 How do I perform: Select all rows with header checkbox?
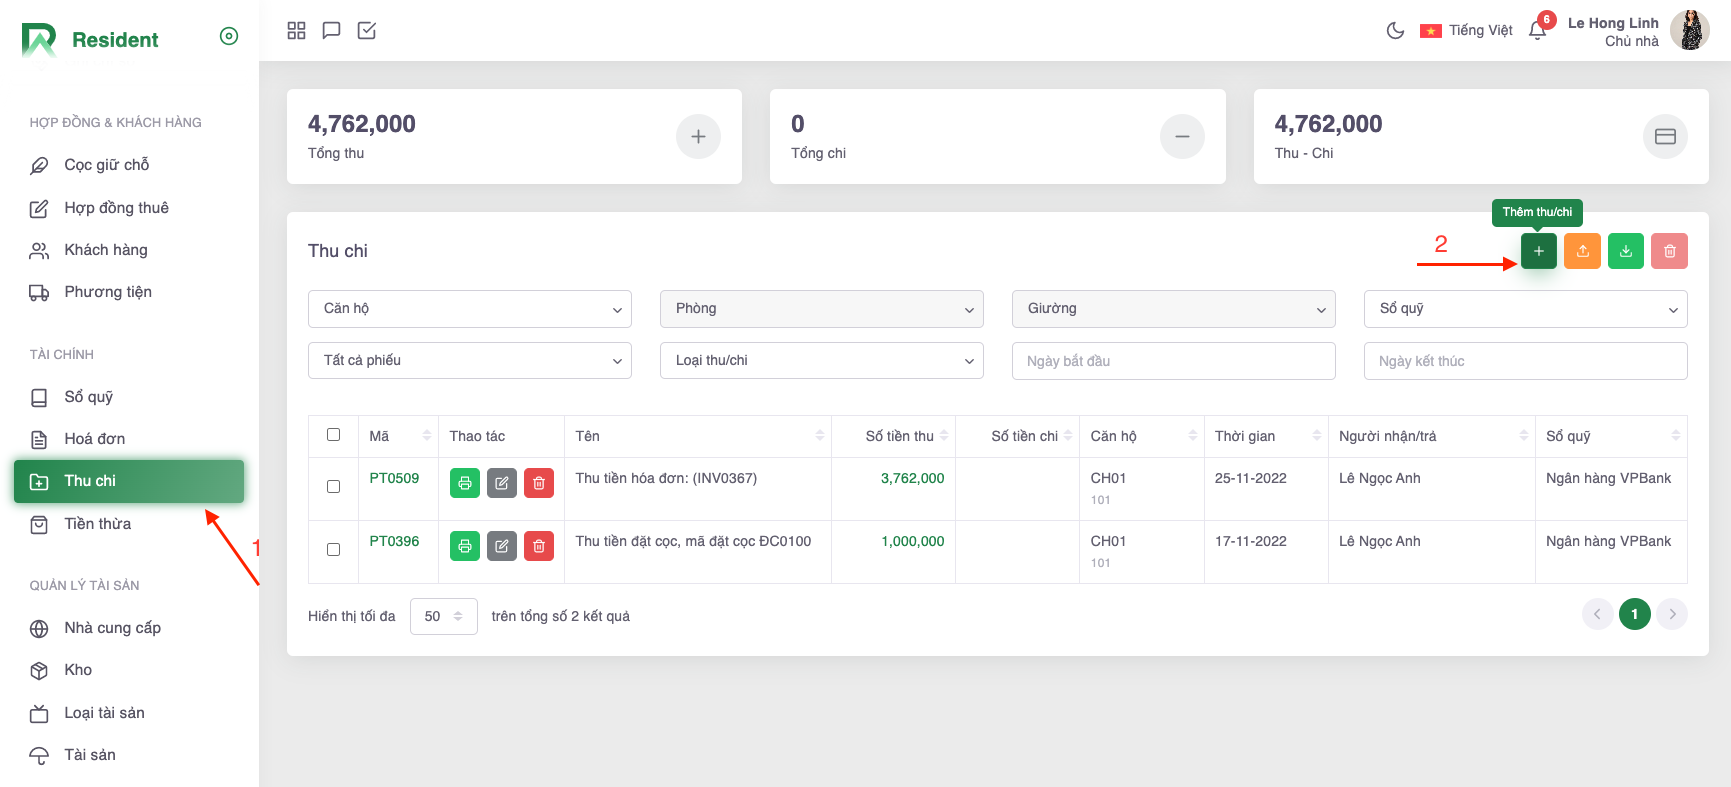[x=333, y=435]
